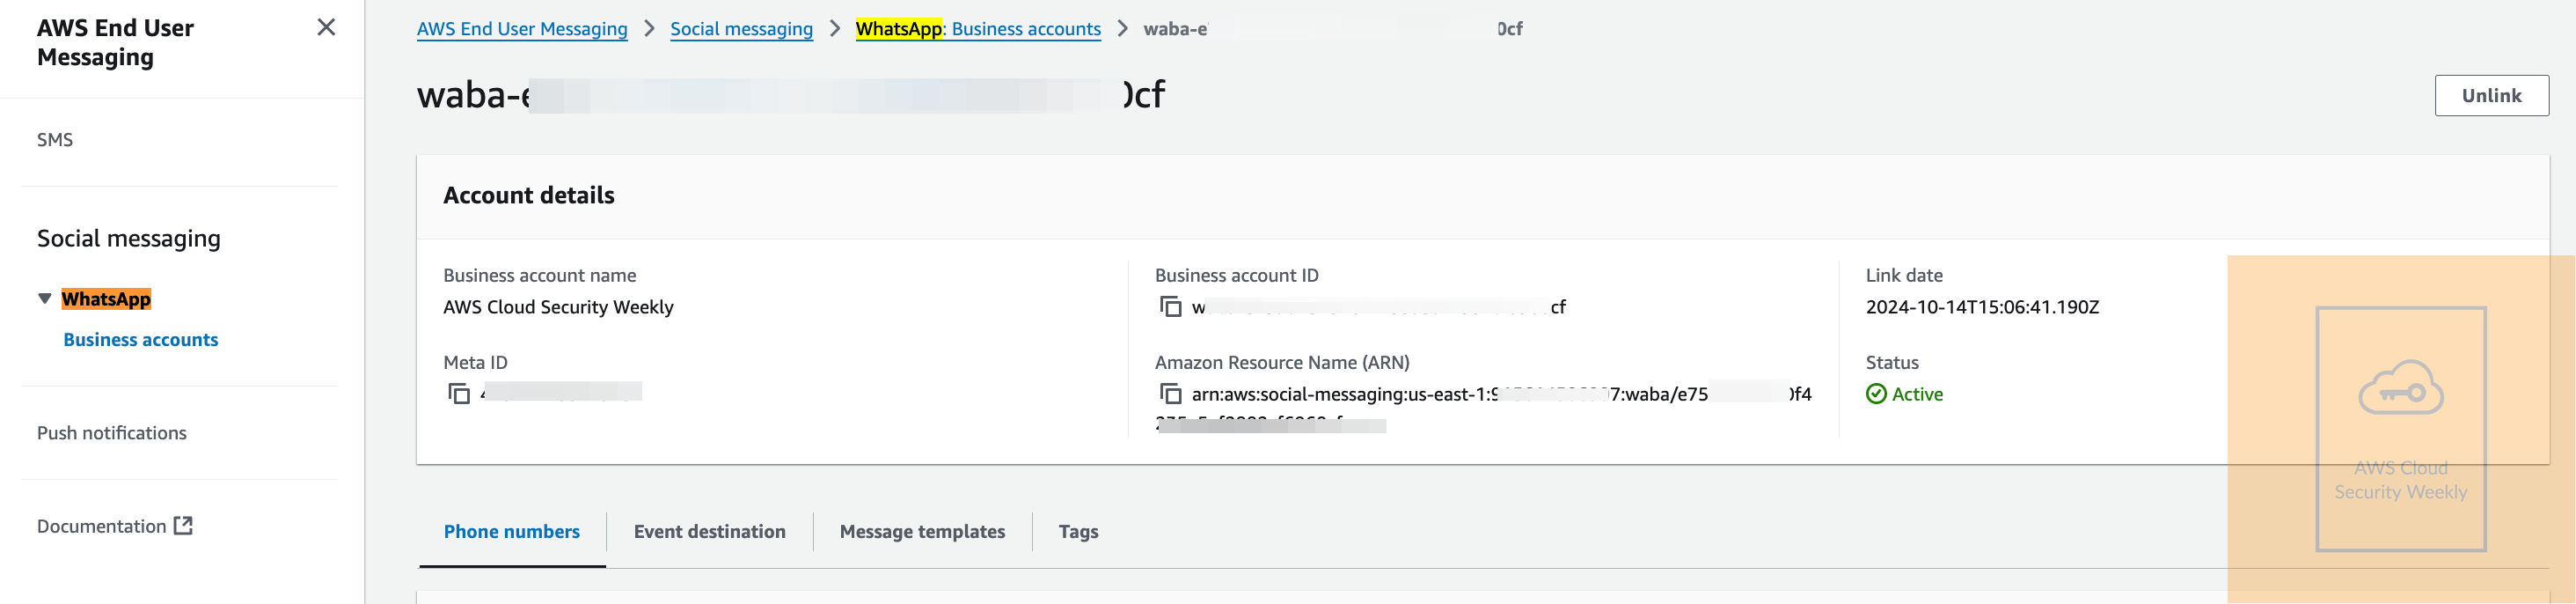Close the AWS End User Messaging sidebar
This screenshot has width=2576, height=604.
326,27
